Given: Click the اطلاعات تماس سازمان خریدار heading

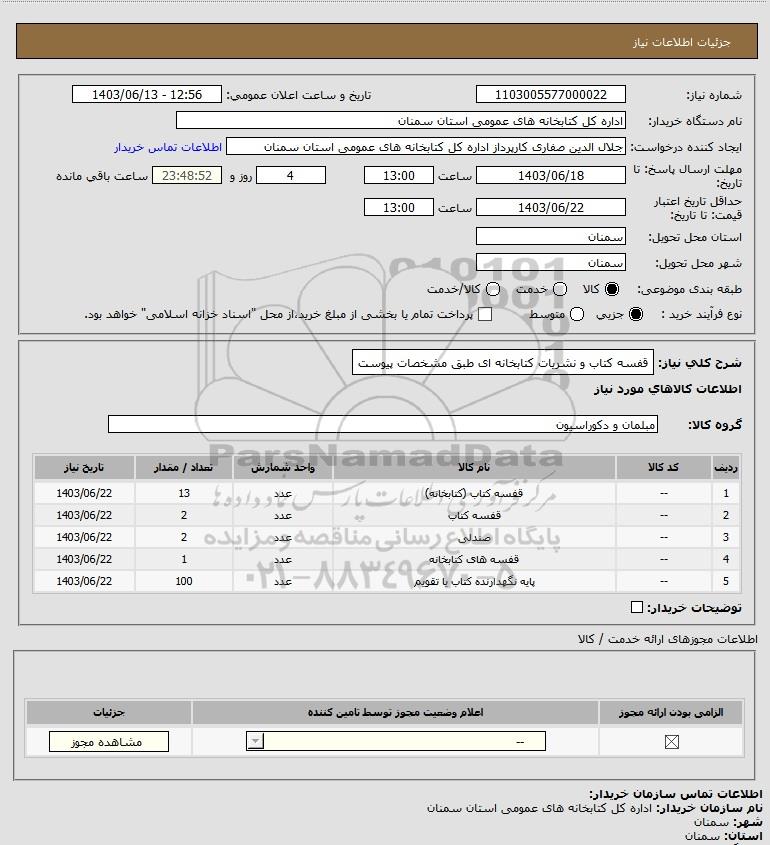Looking at the screenshot, I should (676, 794).
